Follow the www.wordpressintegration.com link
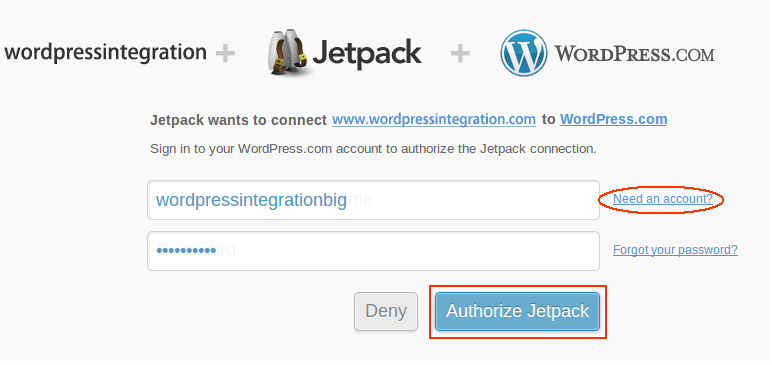This screenshot has width=772, height=365. 434,119
